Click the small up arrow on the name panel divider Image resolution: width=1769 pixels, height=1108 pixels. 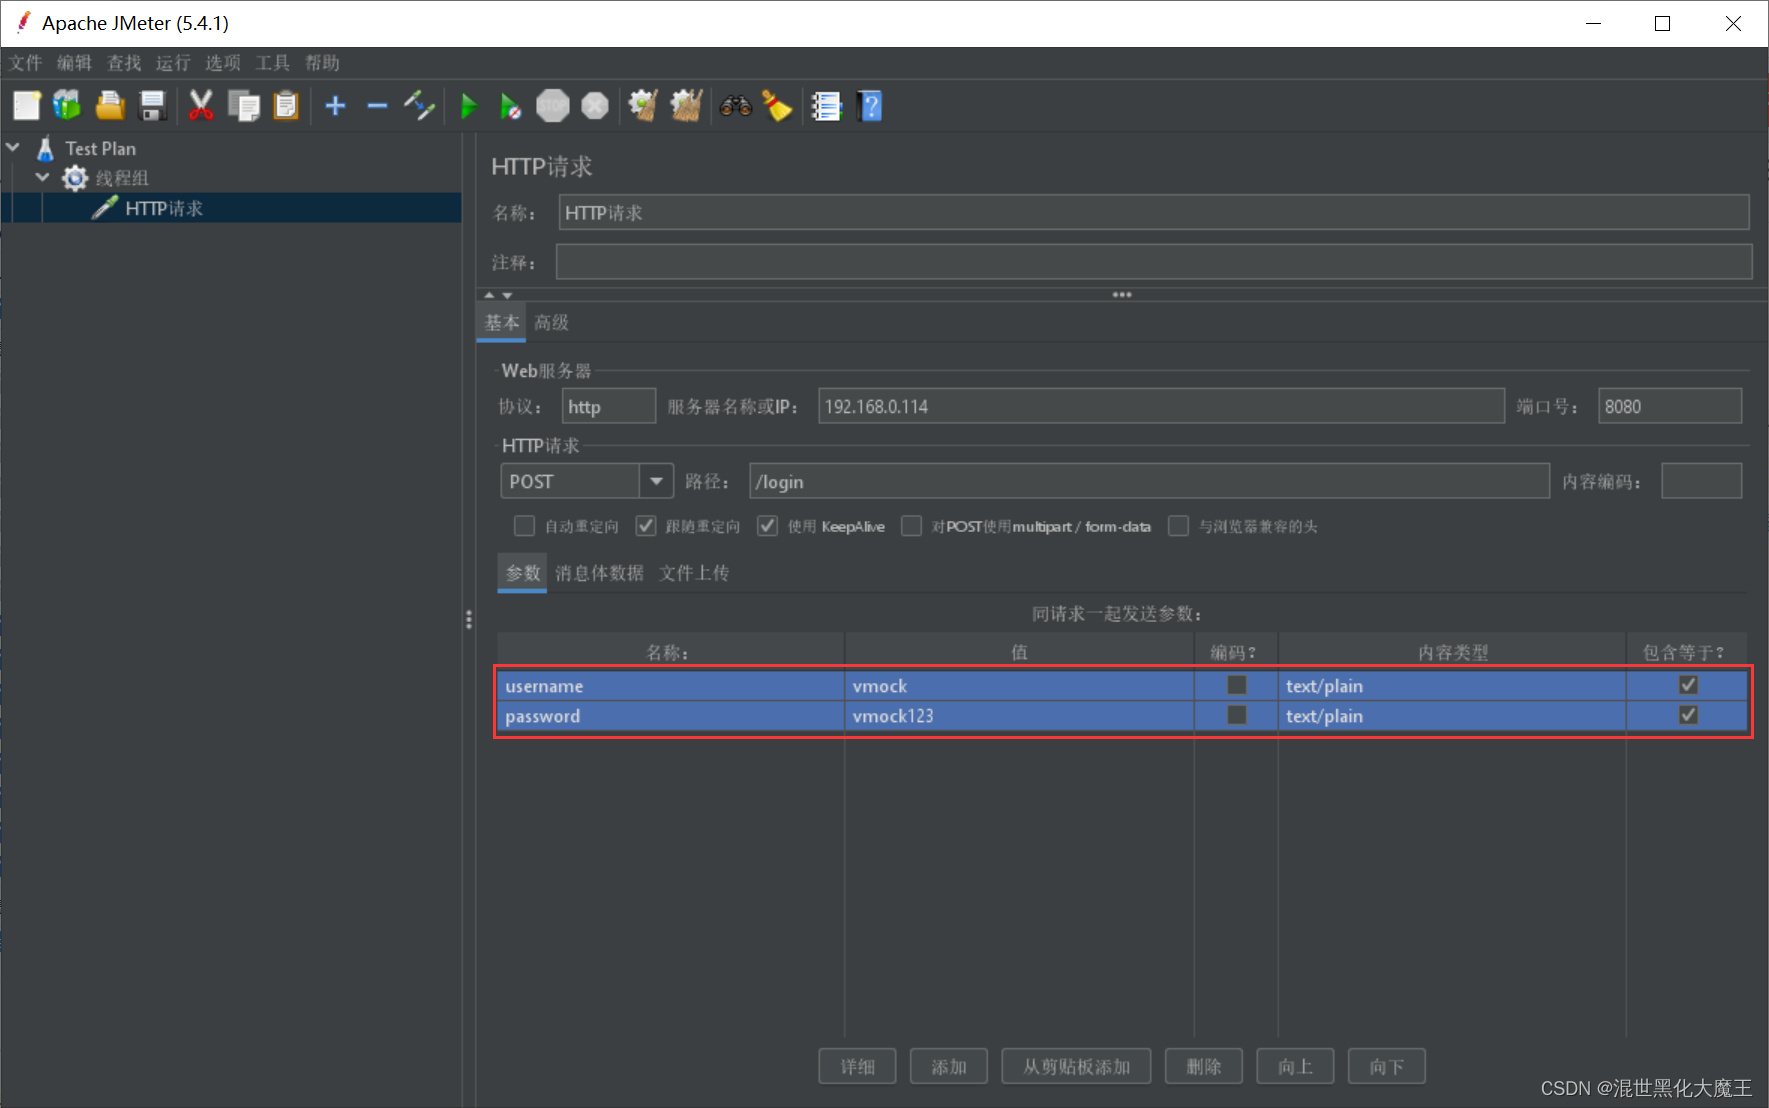click(x=489, y=295)
